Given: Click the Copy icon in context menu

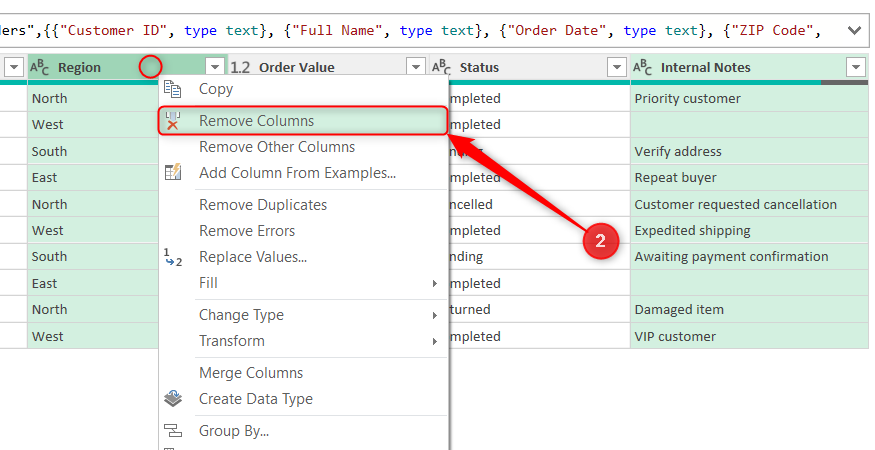Looking at the screenshot, I should [x=172, y=89].
